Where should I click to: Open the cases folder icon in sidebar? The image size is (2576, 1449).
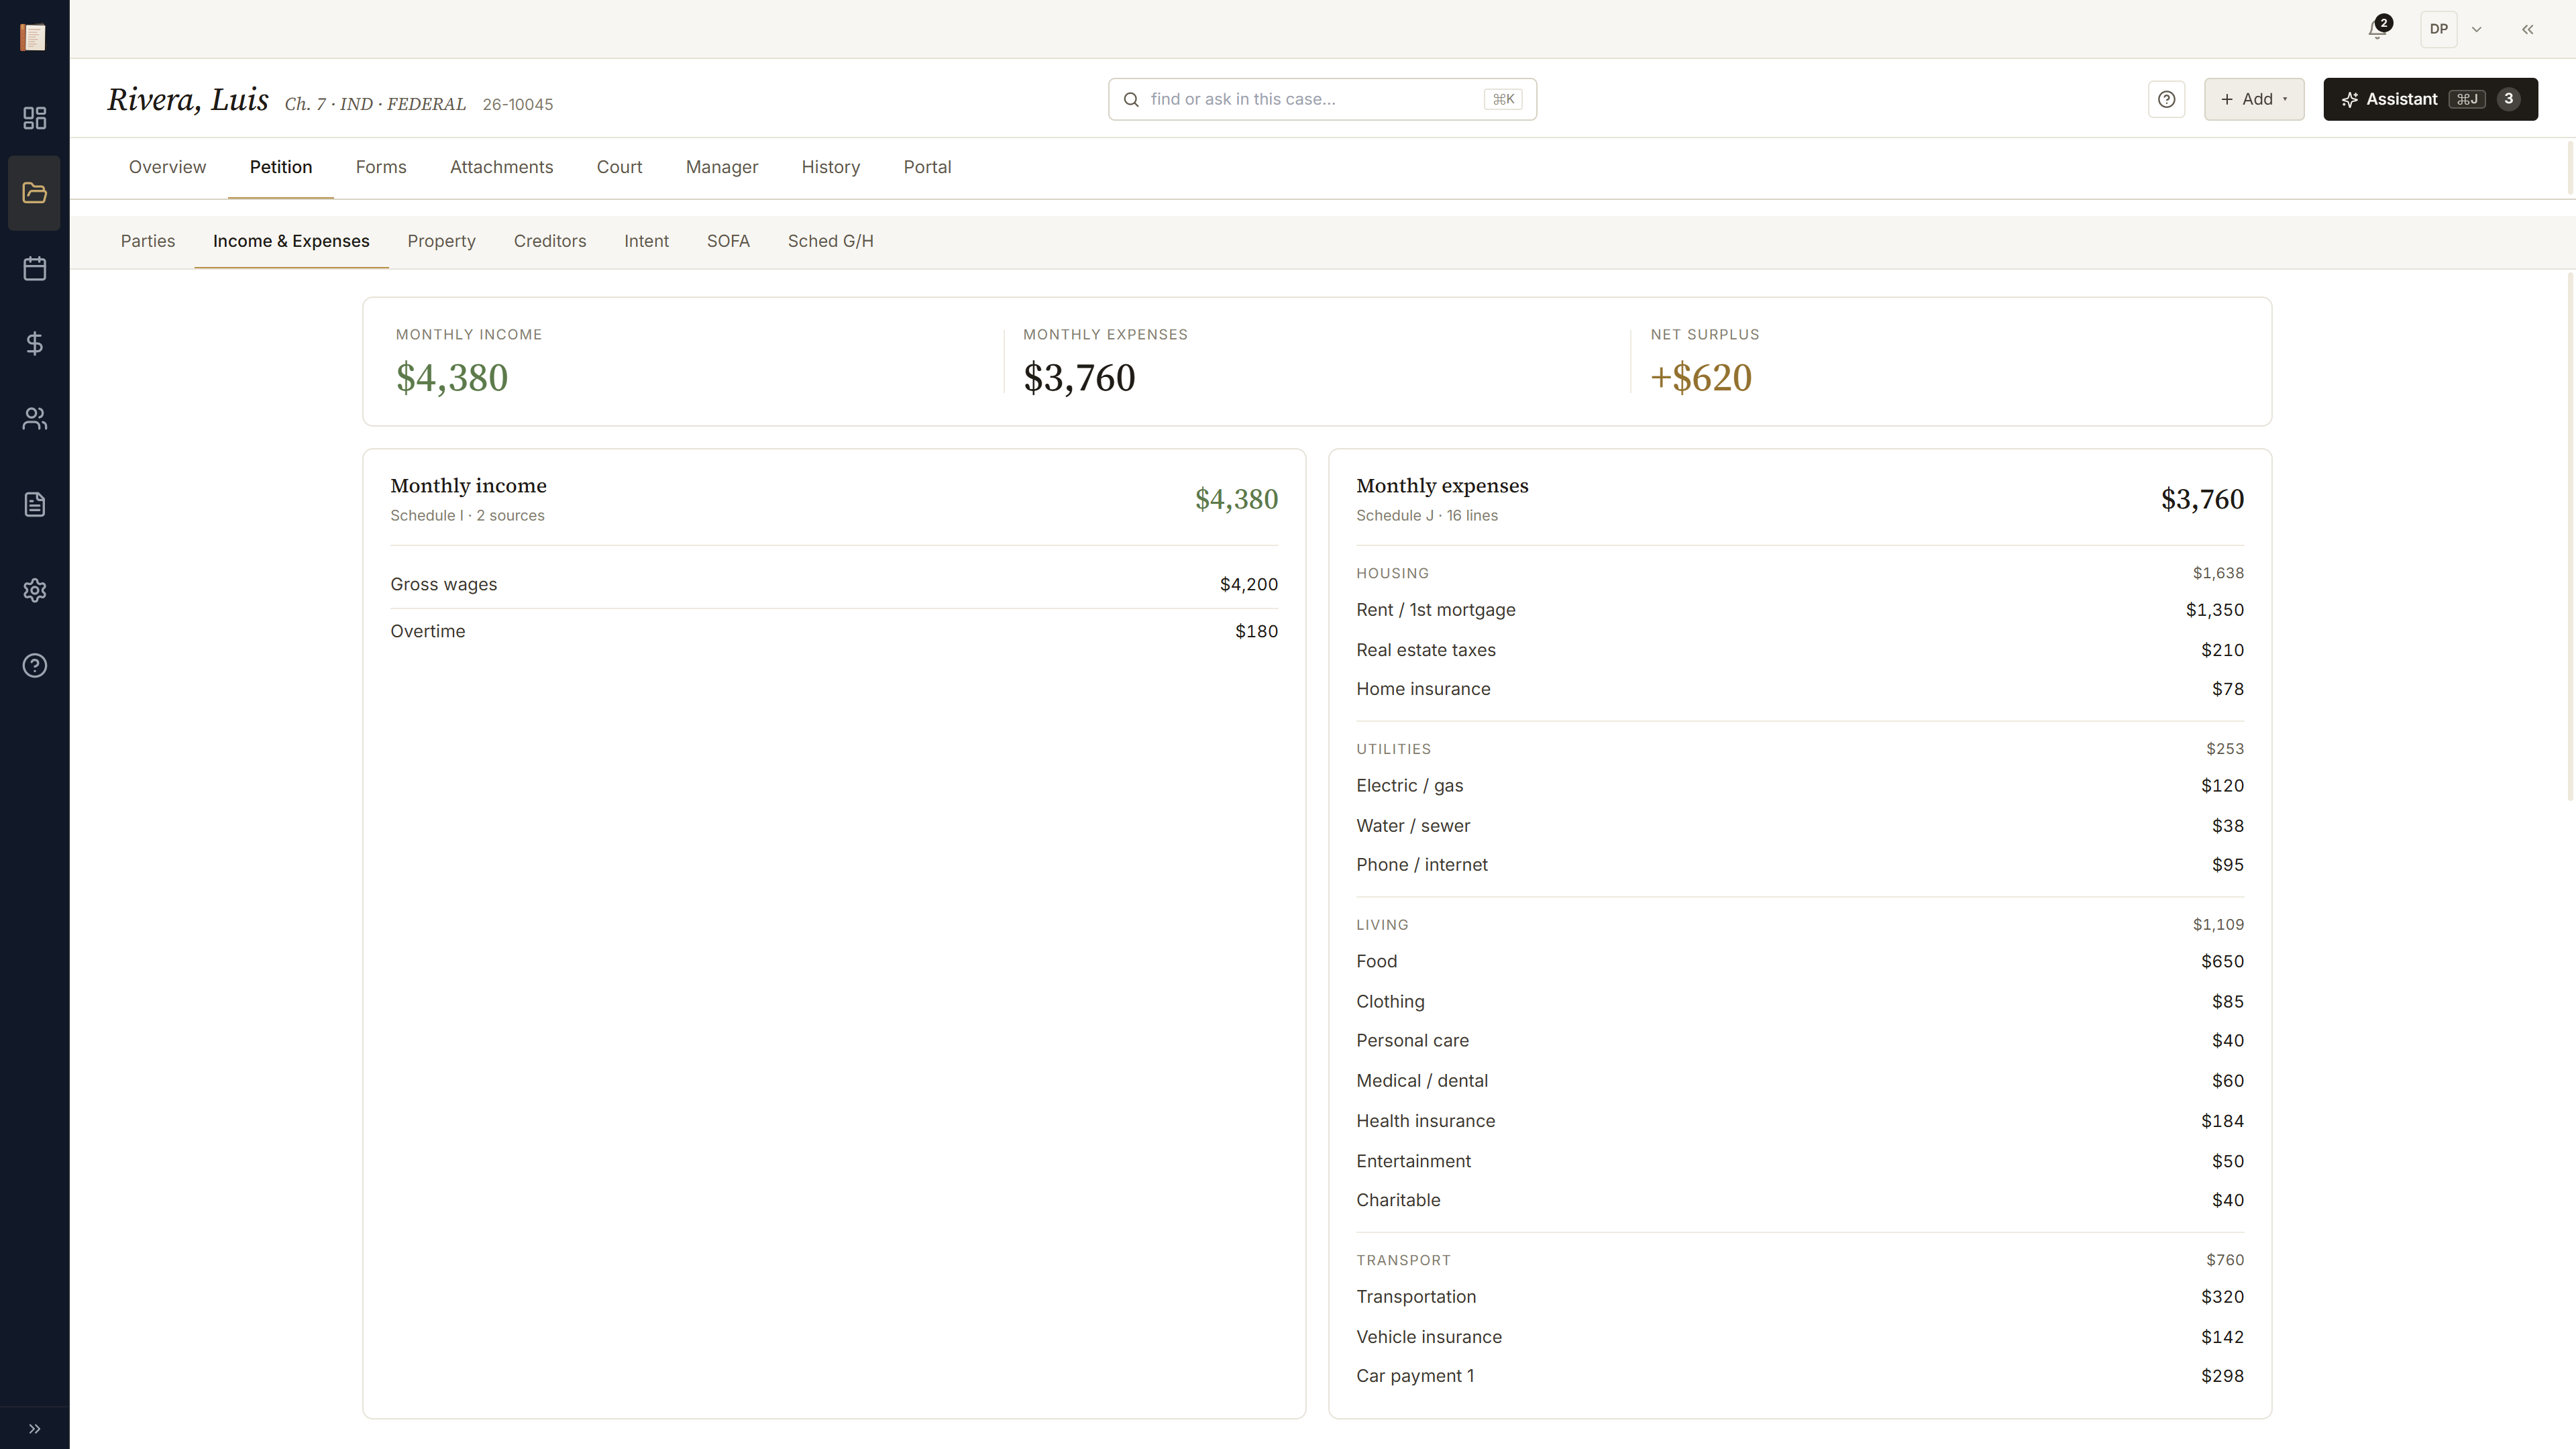[x=34, y=193]
